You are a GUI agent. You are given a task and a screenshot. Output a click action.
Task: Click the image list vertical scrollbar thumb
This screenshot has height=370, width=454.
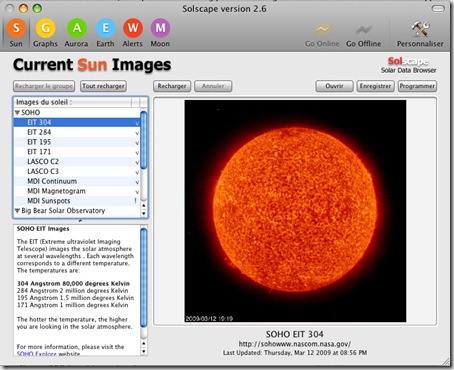(x=144, y=140)
